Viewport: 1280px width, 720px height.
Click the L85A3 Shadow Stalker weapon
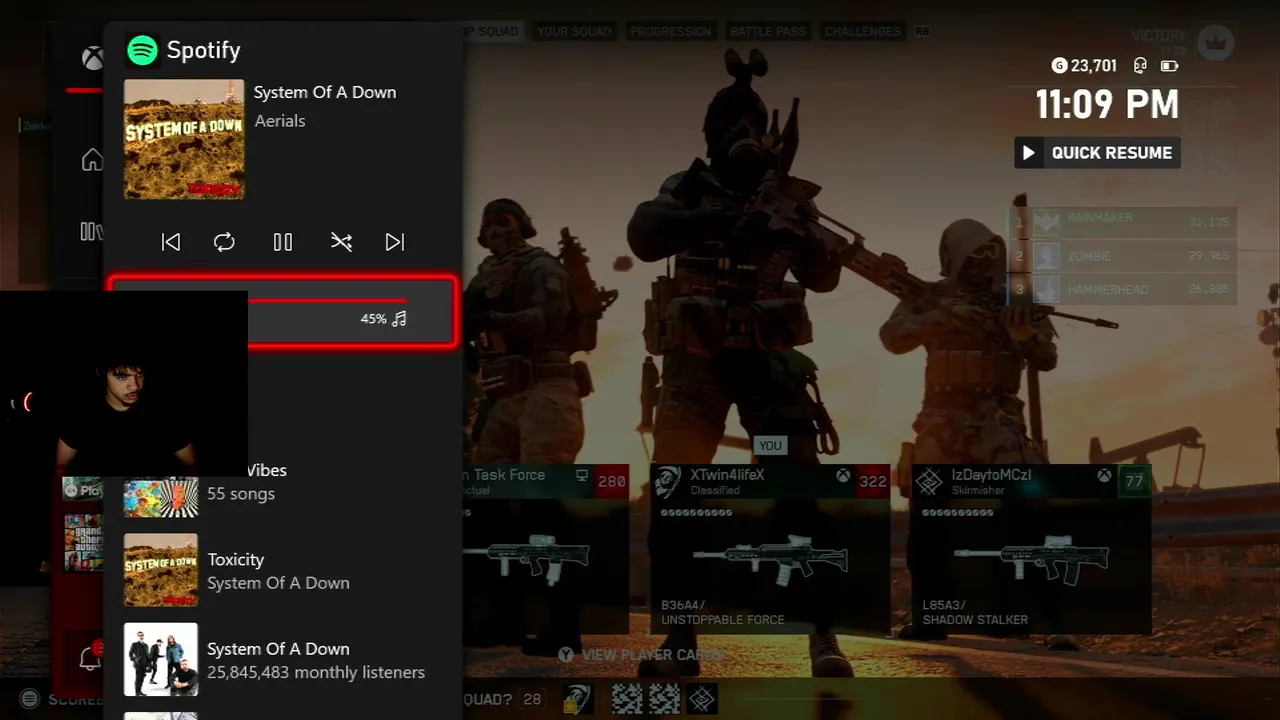coord(1031,560)
